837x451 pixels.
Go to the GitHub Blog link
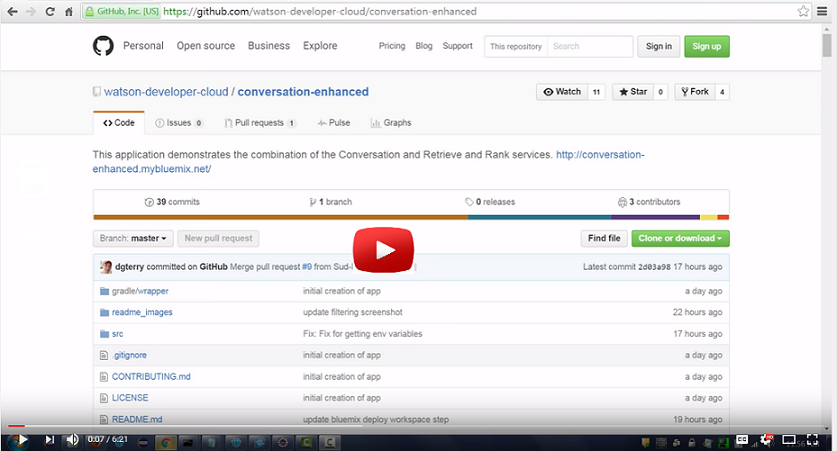coord(424,46)
